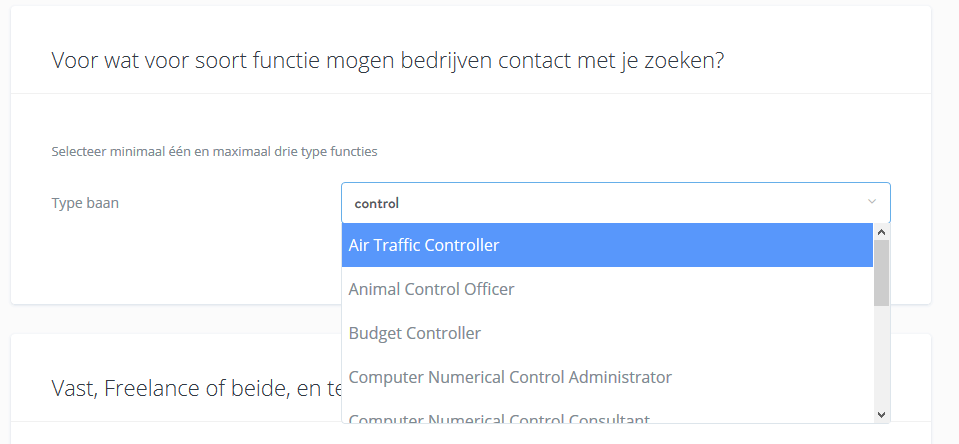The width and height of the screenshot is (959, 444).
Task: Click the dropdown list scroll-up arrow
Action: pyautogui.click(x=881, y=231)
